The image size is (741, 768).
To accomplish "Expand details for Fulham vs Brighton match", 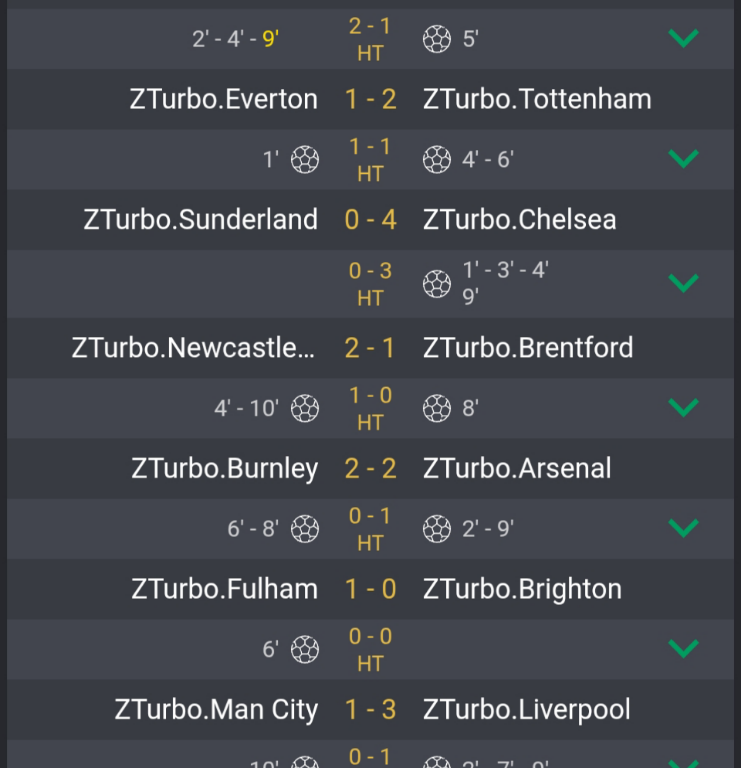I will pyautogui.click(x=683, y=649).
